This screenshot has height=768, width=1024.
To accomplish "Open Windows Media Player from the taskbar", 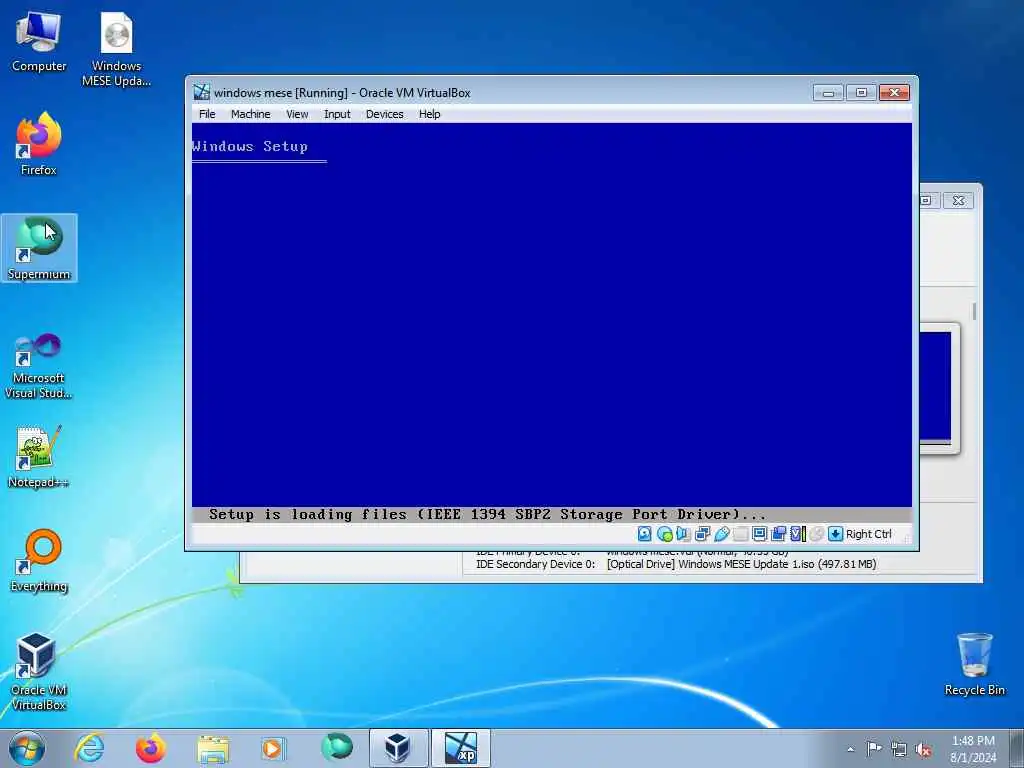I will [x=273, y=748].
